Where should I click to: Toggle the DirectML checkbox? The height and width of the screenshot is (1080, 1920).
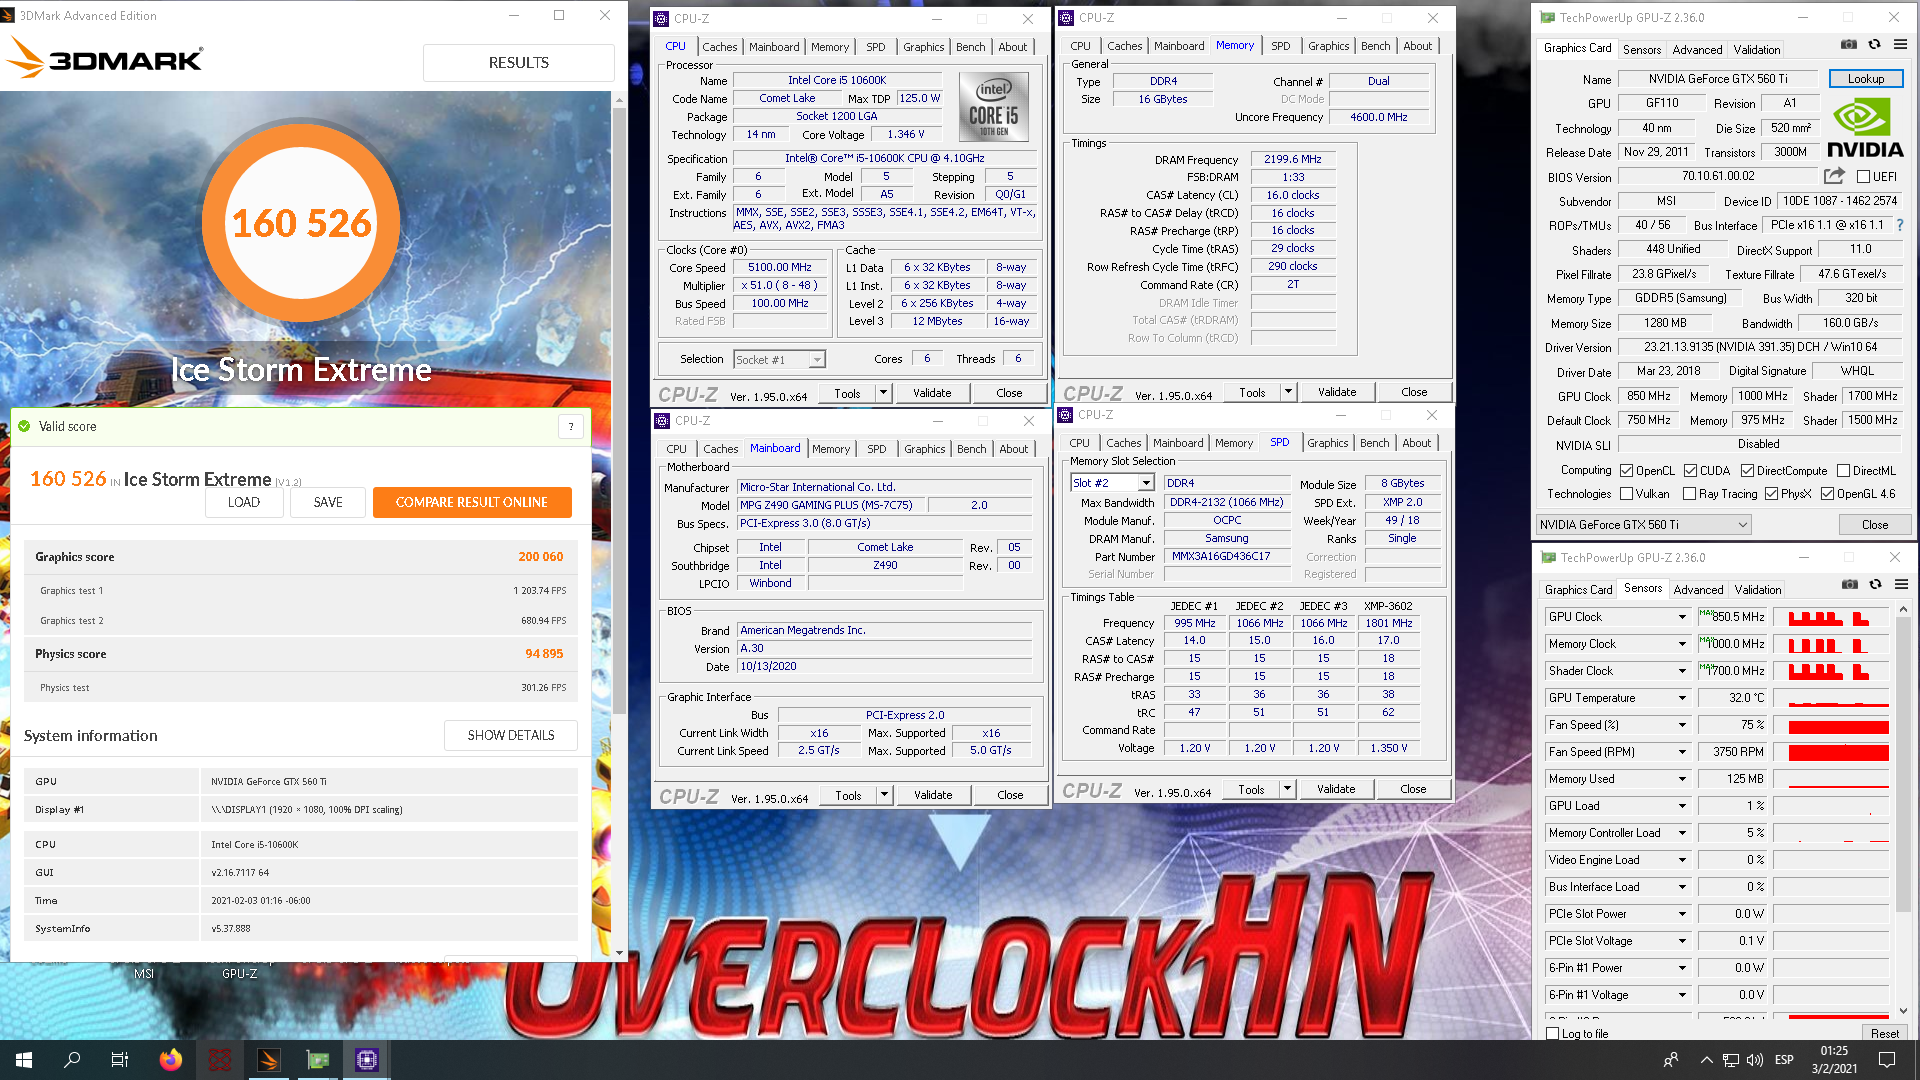[x=1844, y=471]
